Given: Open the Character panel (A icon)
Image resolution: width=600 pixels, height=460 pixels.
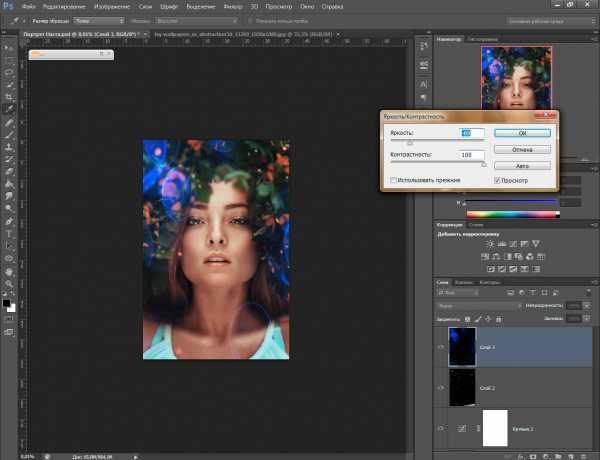Looking at the screenshot, I should point(424,85).
